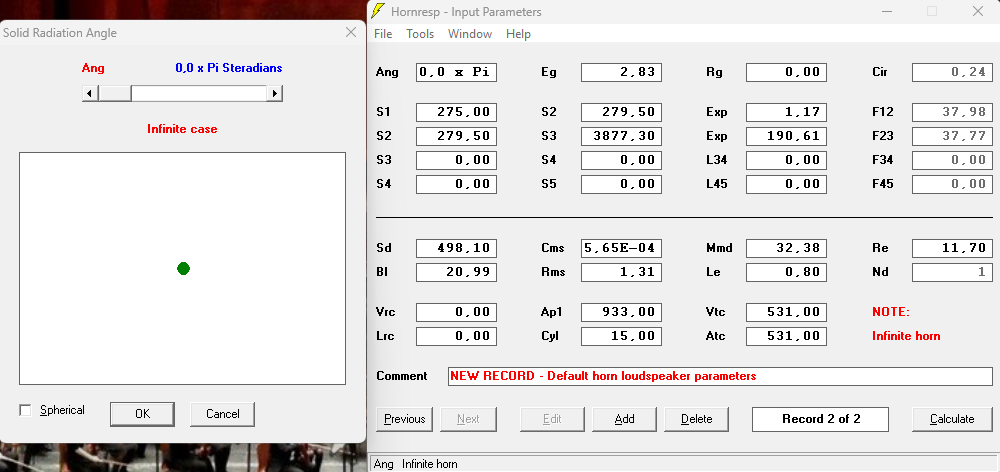Open the Tools menu

[420, 34]
